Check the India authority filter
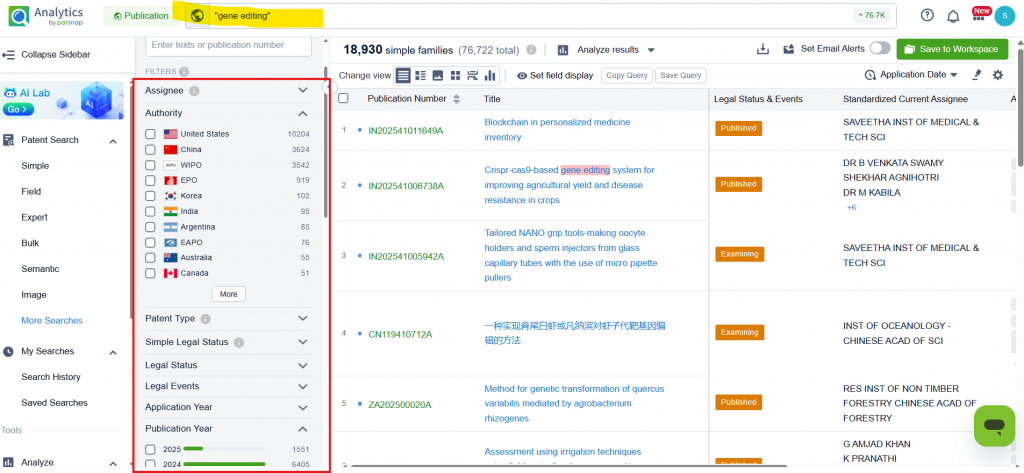The image size is (1024, 473). 150,212
